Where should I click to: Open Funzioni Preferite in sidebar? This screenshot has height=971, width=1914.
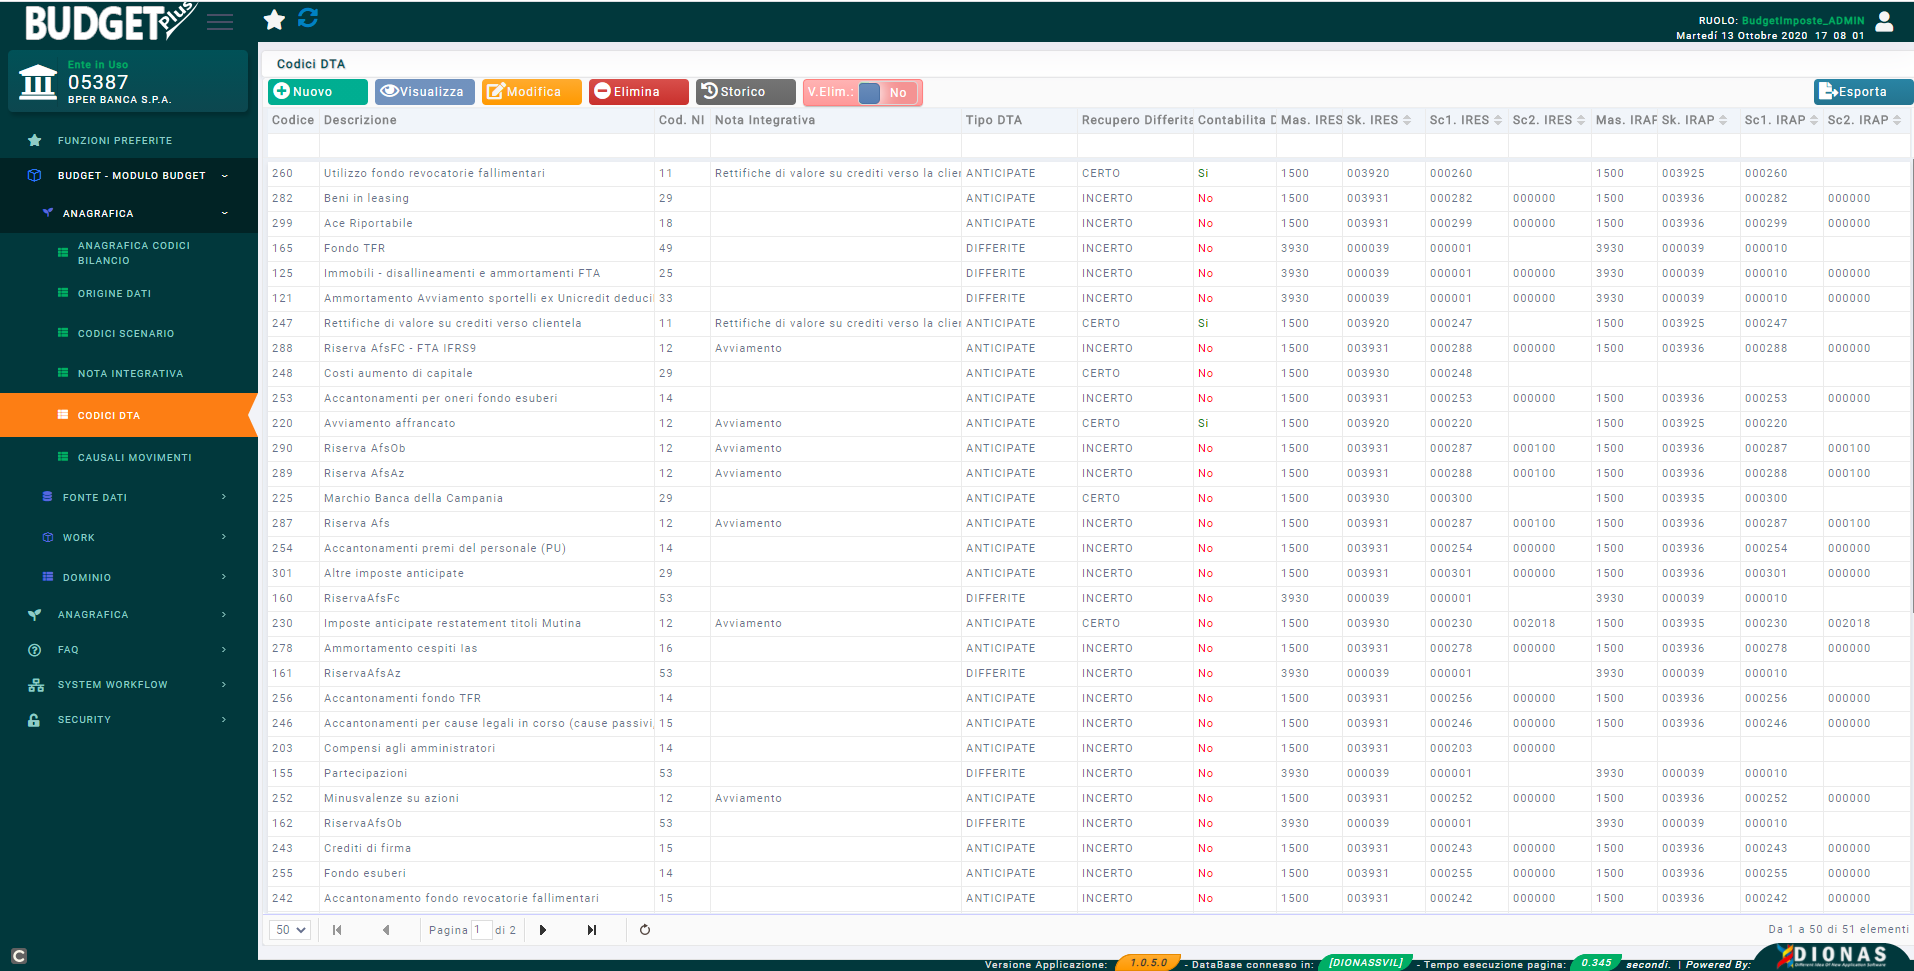coord(130,140)
